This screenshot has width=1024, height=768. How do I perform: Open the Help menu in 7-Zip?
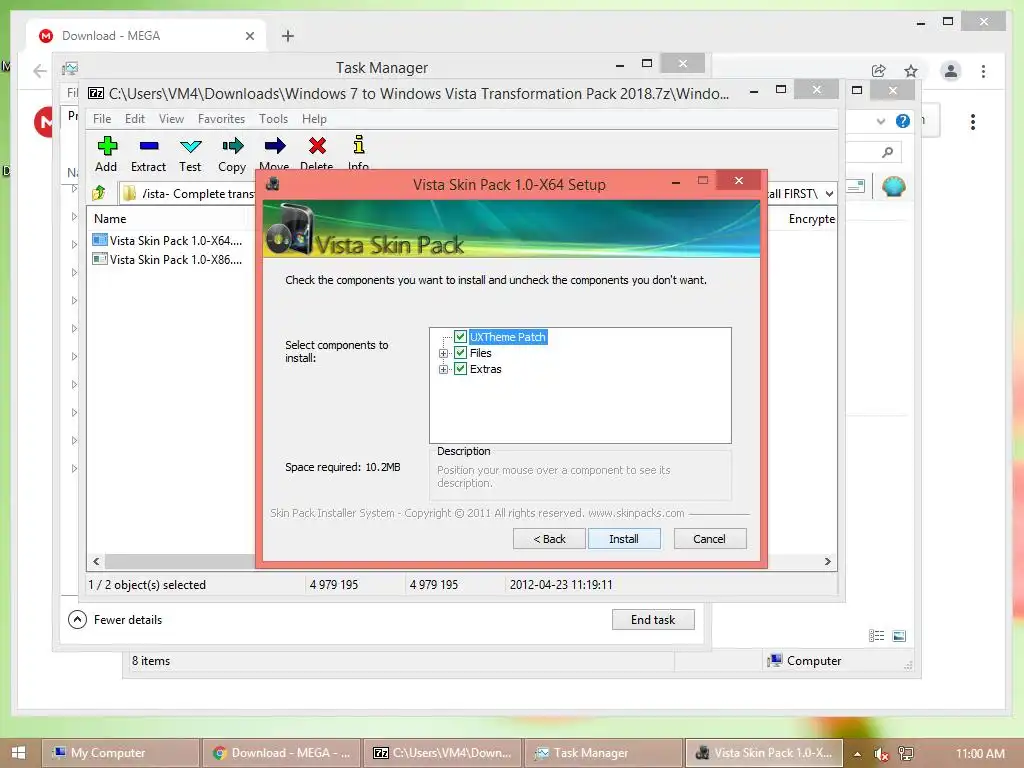[314, 119]
